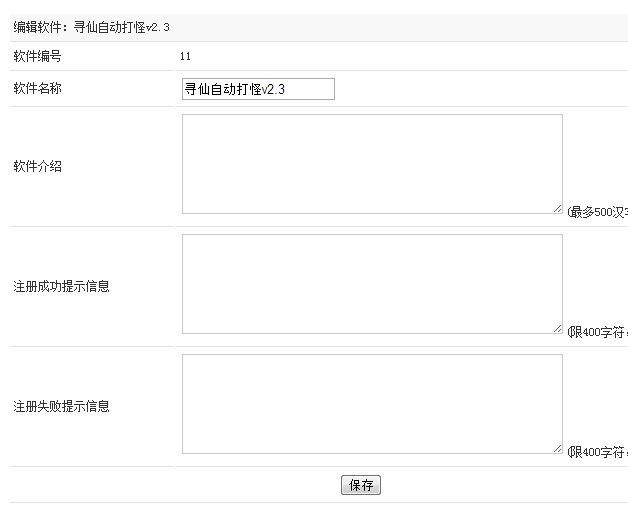Click the 寻仙自动打怪v2.3 title in the header
This screenshot has width=628, height=509.
[122, 27]
